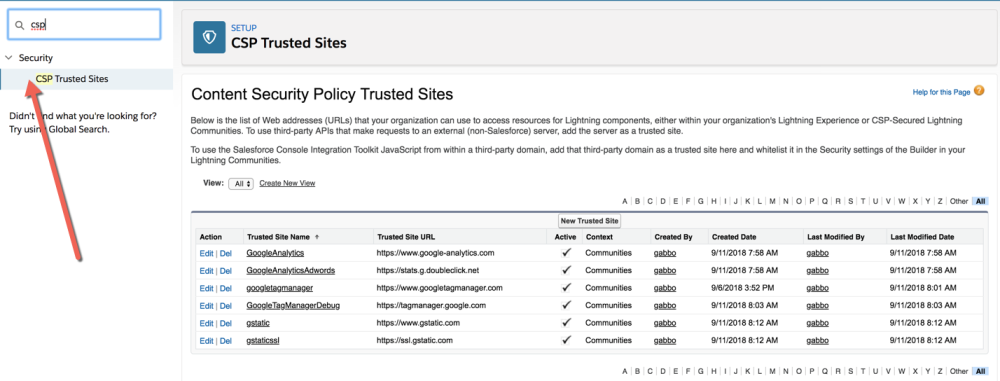Sort by the Created By column header

[x=673, y=237]
